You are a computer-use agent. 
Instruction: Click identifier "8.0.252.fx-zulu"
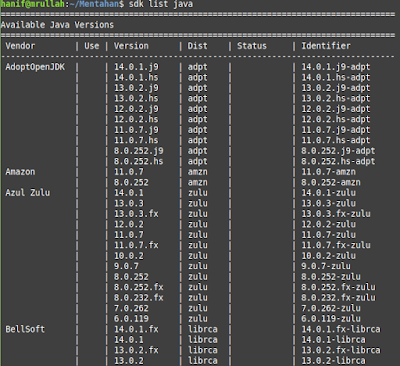338,287
